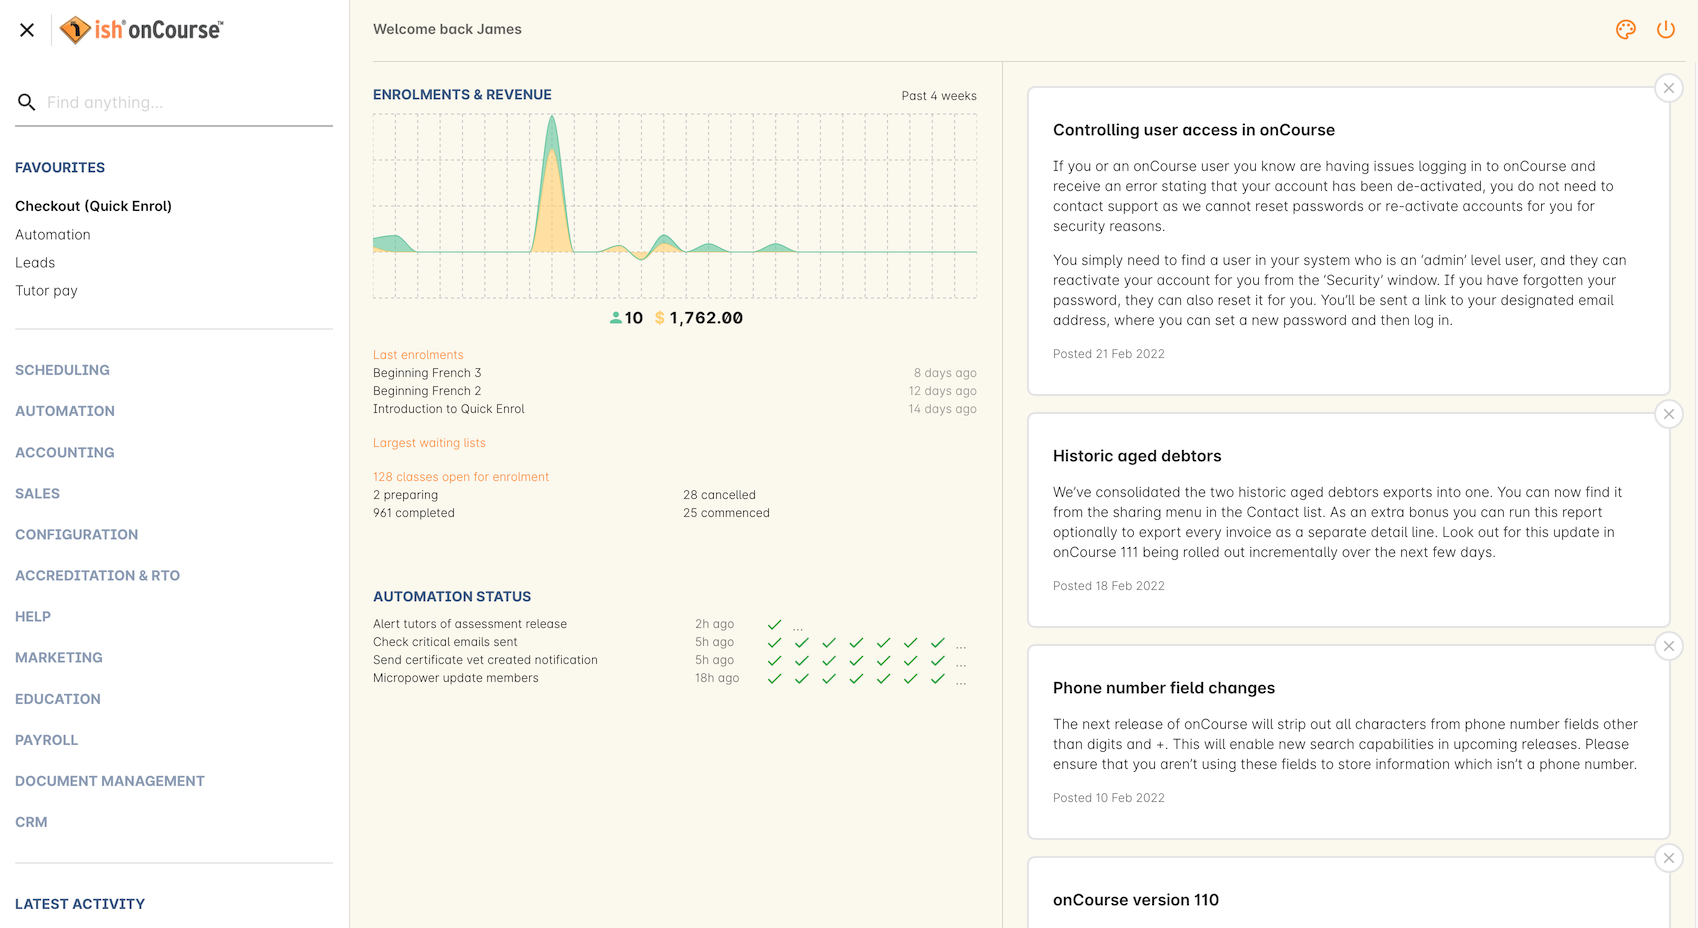This screenshot has height=928, width=1698.
Task: Open the MARKETING category
Action: tap(59, 657)
